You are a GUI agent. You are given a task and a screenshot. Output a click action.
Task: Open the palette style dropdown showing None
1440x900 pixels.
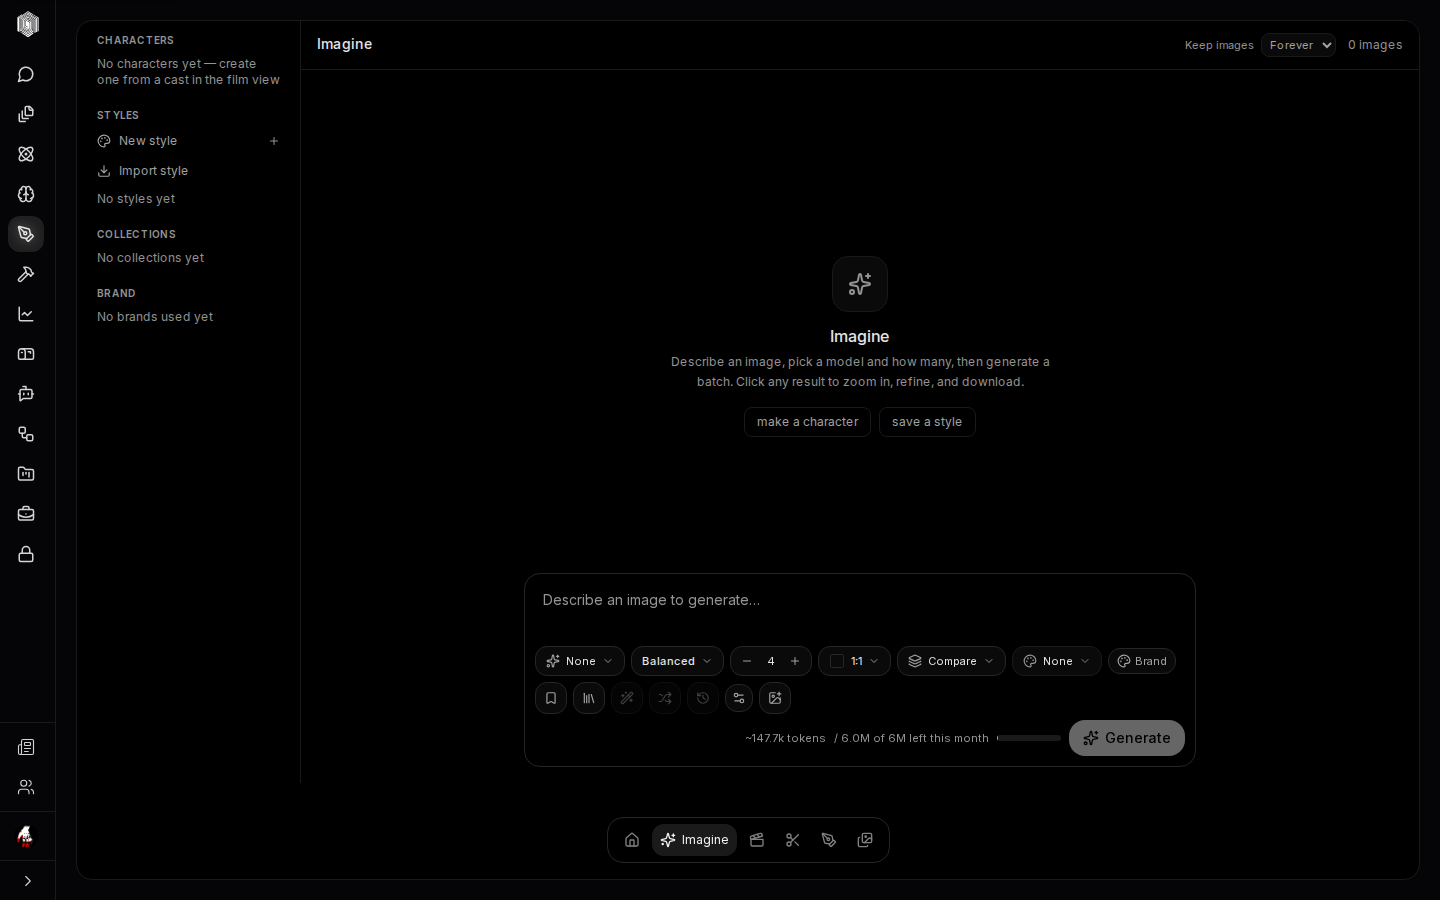(1057, 661)
